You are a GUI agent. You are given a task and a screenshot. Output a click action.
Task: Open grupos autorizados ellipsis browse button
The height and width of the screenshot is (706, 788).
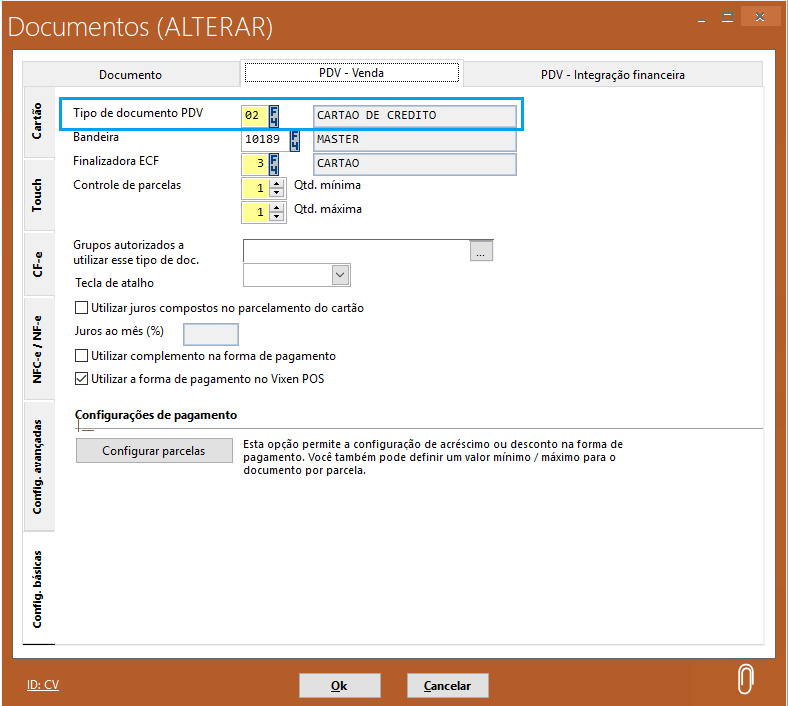tap(481, 251)
